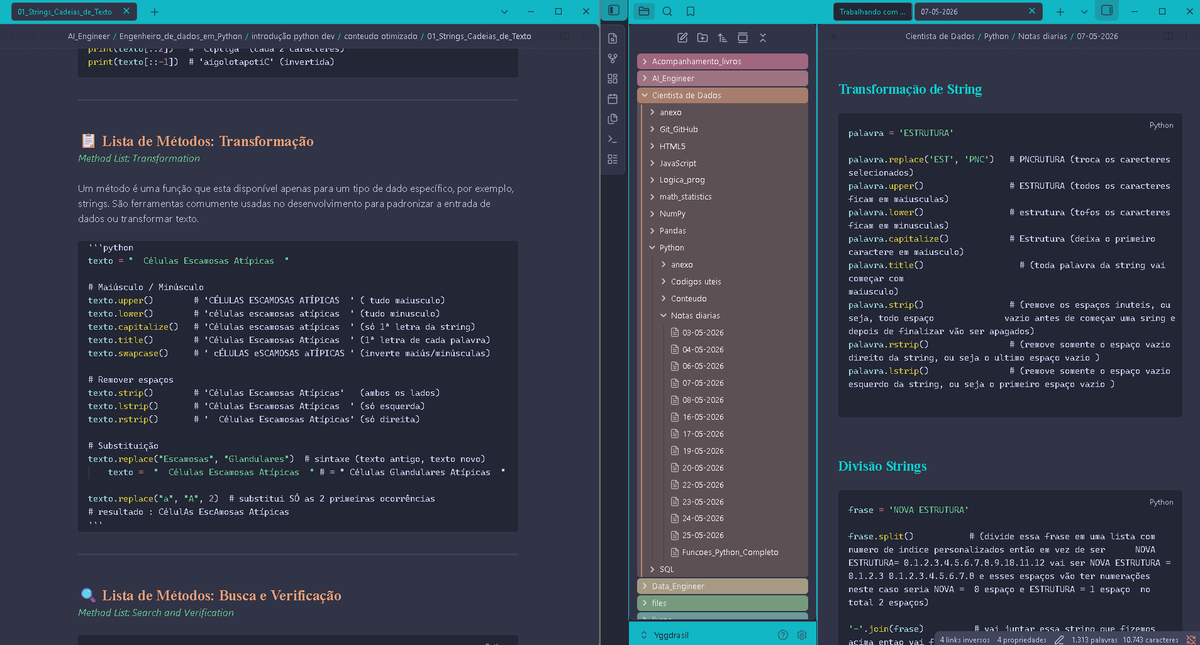
Task: Toggle the left sidebar collapse icon
Action: (x=613, y=11)
